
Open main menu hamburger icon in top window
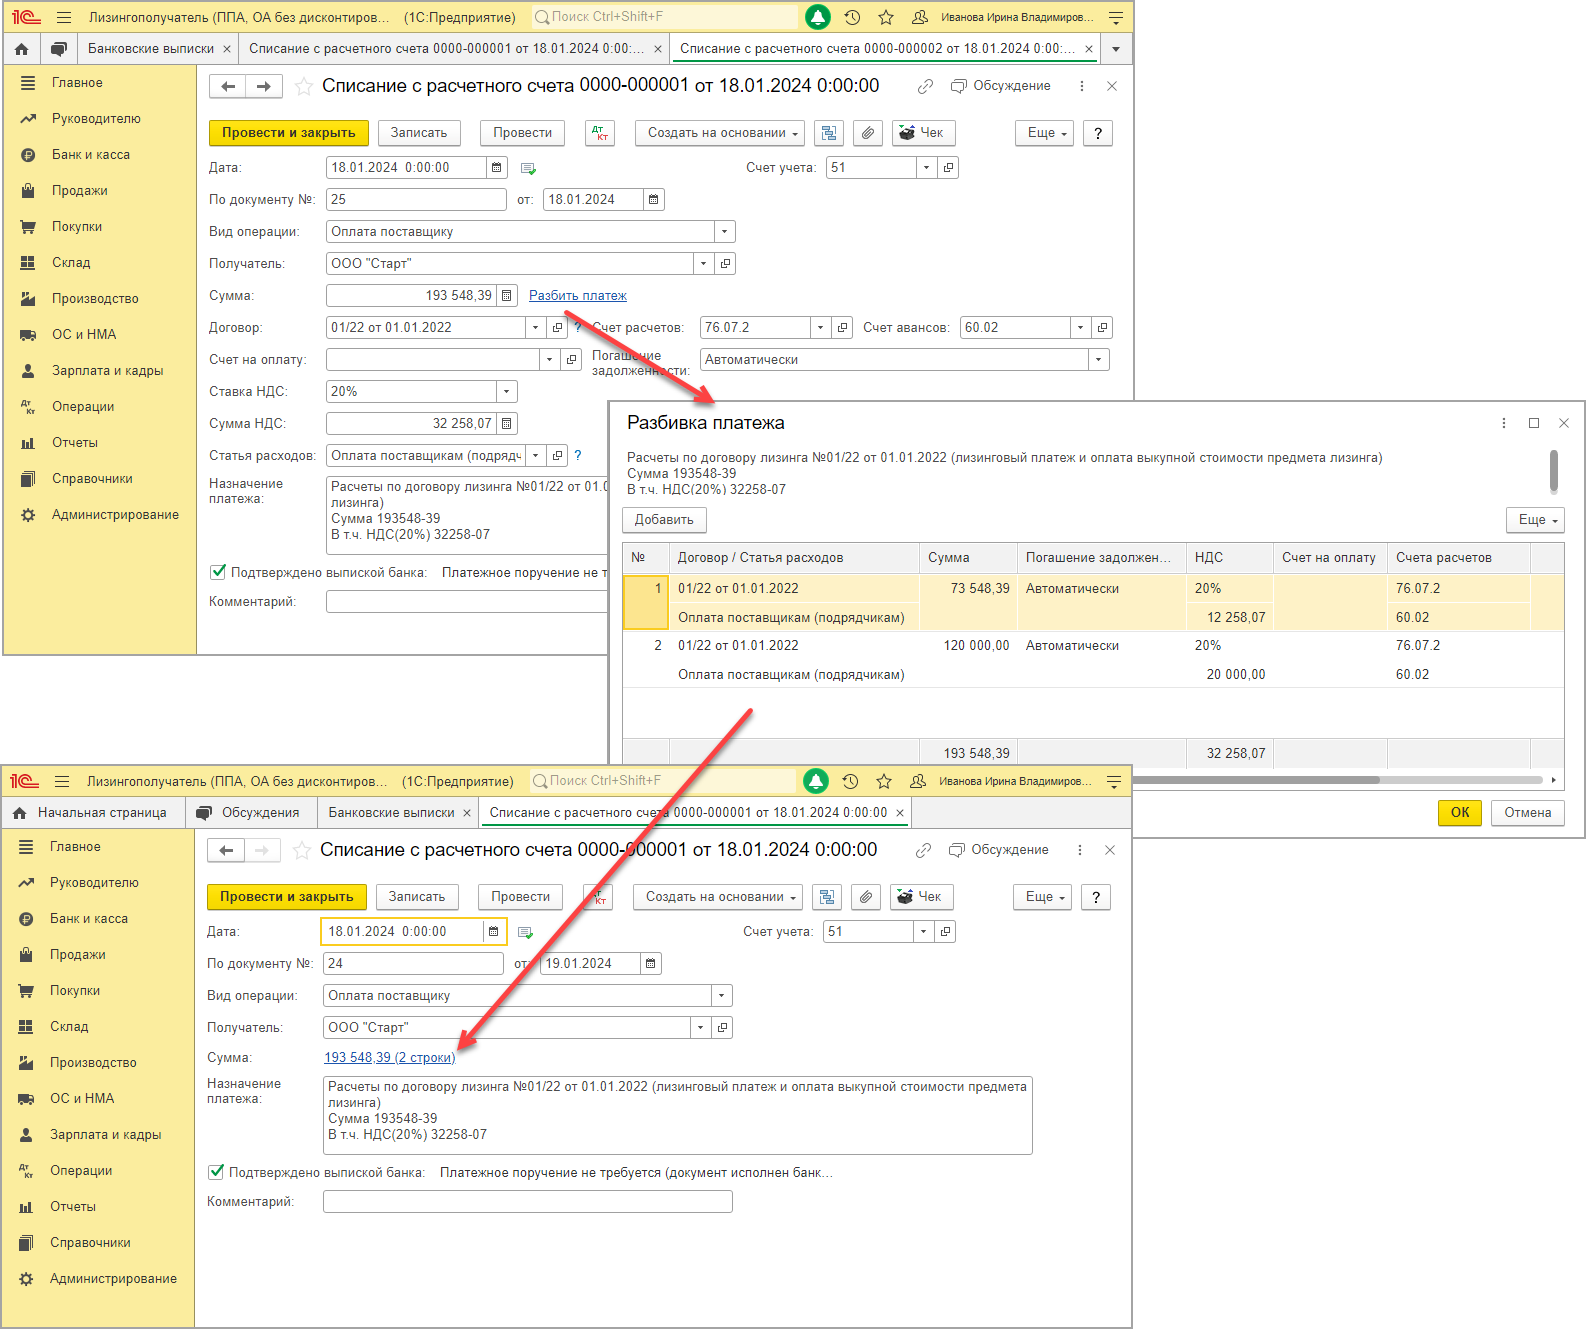pyautogui.click(x=64, y=17)
